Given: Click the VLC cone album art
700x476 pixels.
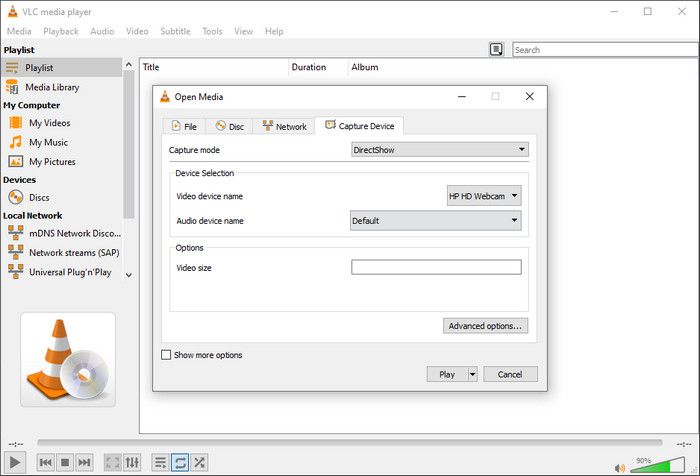Looking at the screenshot, I should [x=68, y=359].
